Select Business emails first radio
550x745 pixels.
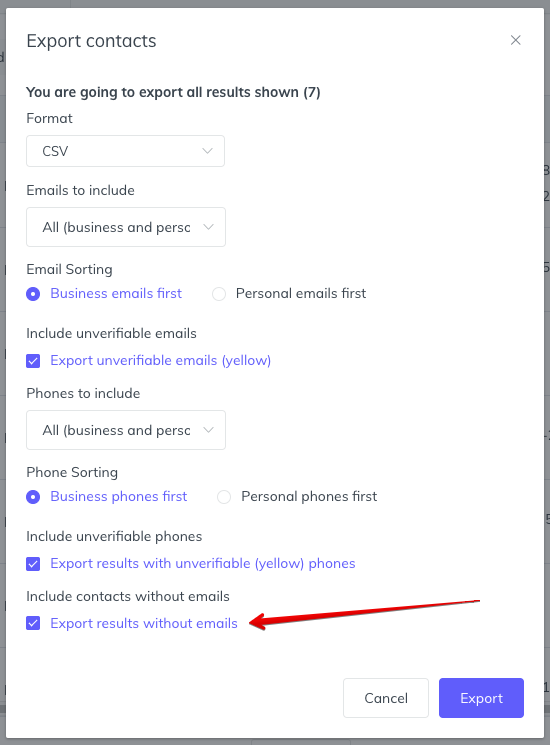33,294
